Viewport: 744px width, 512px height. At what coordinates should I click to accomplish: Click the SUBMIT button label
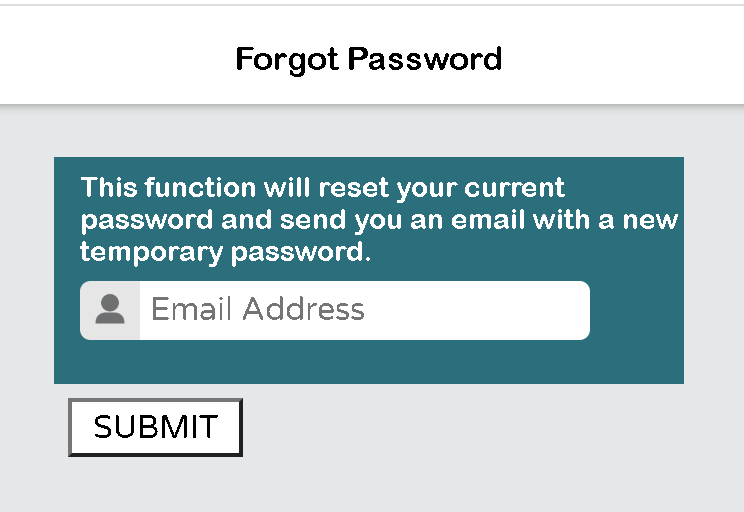click(156, 427)
